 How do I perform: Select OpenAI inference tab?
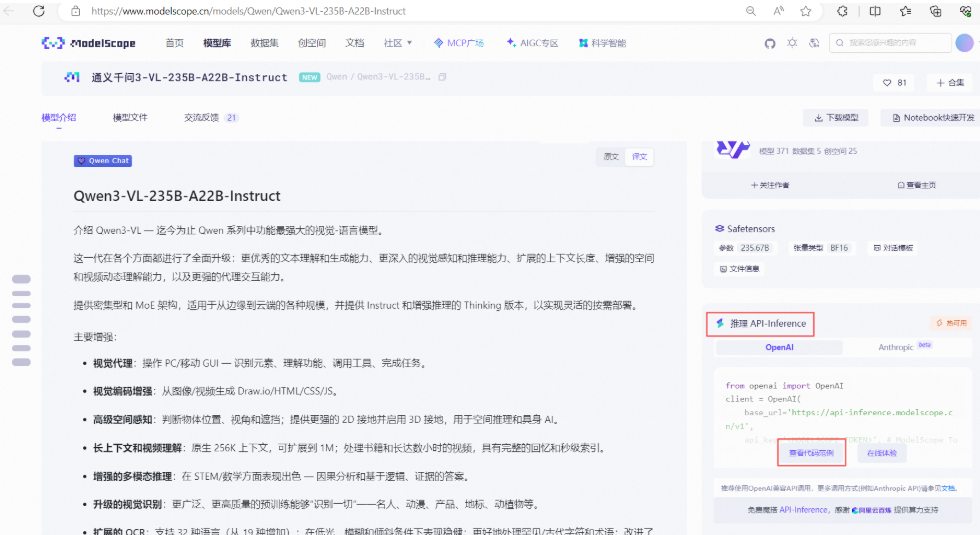click(779, 348)
